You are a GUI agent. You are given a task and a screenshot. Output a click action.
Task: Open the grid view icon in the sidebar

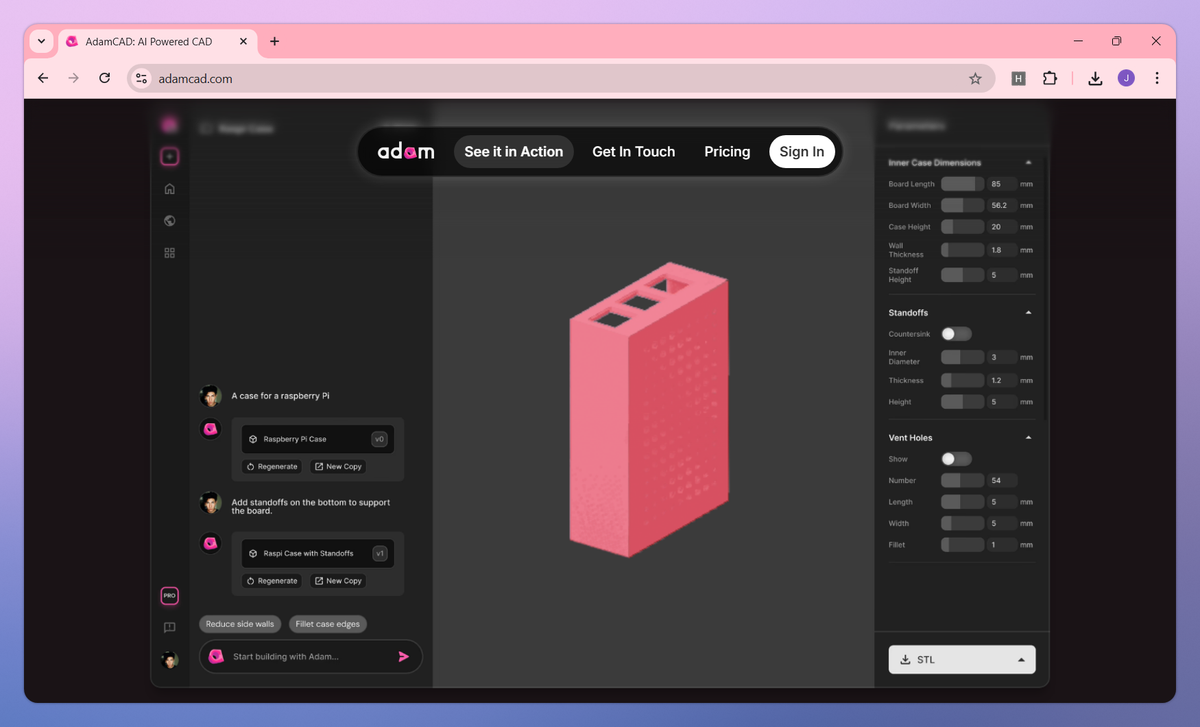click(170, 252)
